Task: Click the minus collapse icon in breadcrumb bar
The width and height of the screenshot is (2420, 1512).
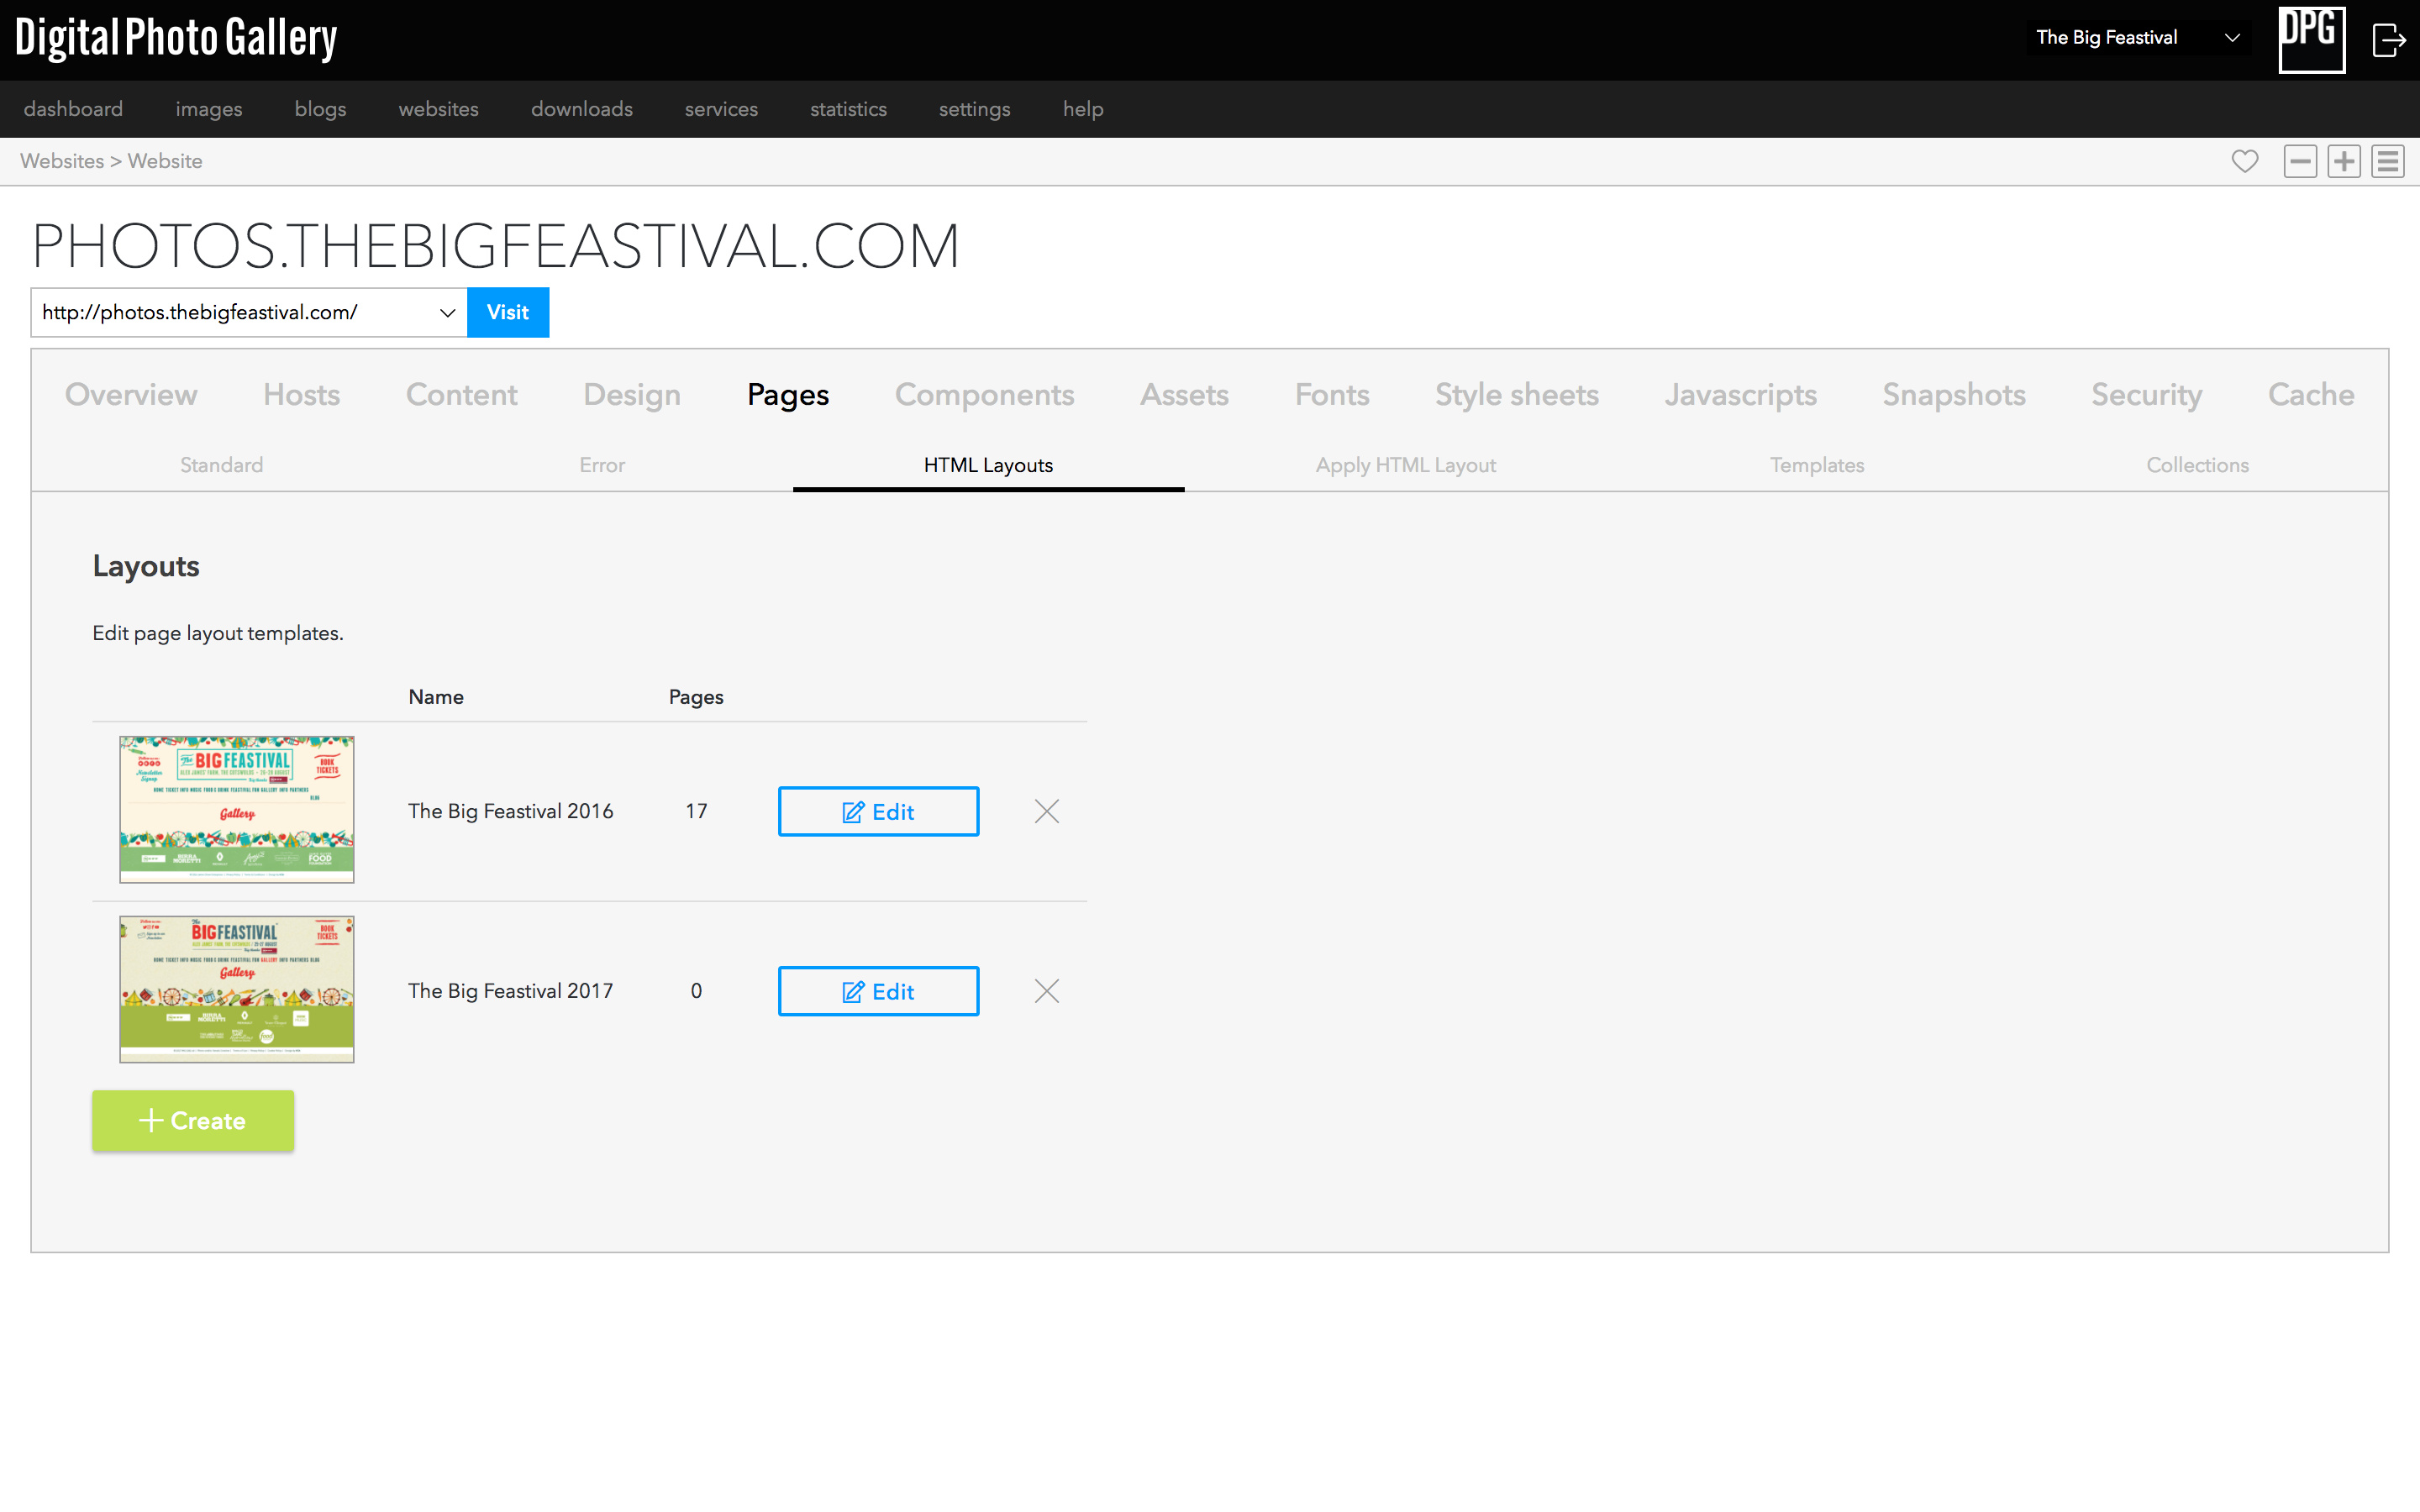Action: (x=2300, y=161)
